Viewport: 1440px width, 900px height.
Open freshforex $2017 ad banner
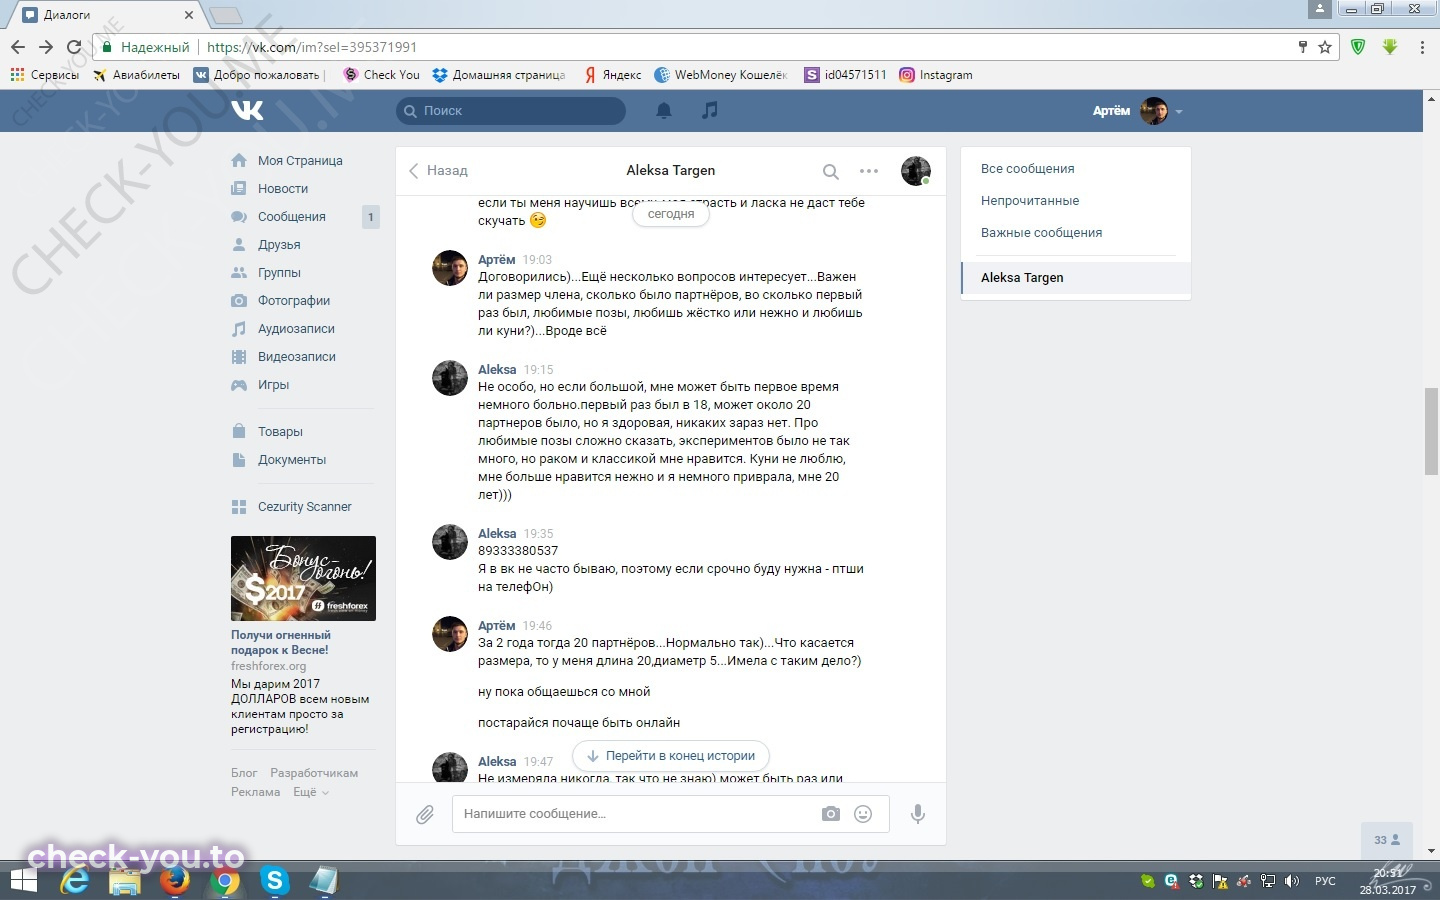303,578
